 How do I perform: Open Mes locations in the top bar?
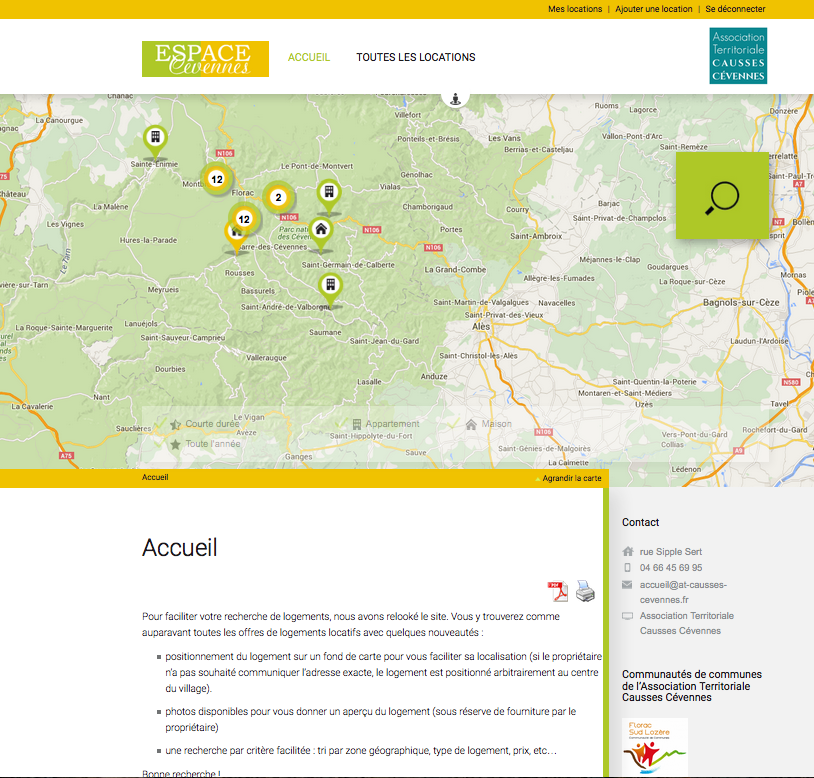pos(575,9)
